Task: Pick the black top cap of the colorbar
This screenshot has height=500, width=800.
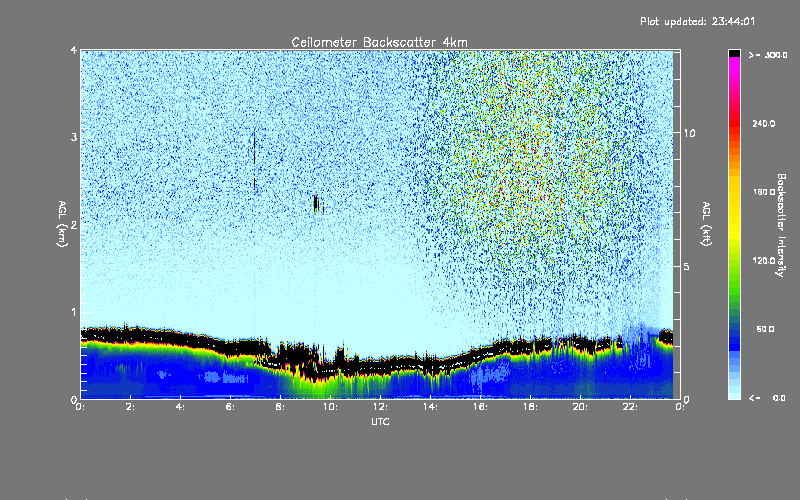Action: point(734,53)
